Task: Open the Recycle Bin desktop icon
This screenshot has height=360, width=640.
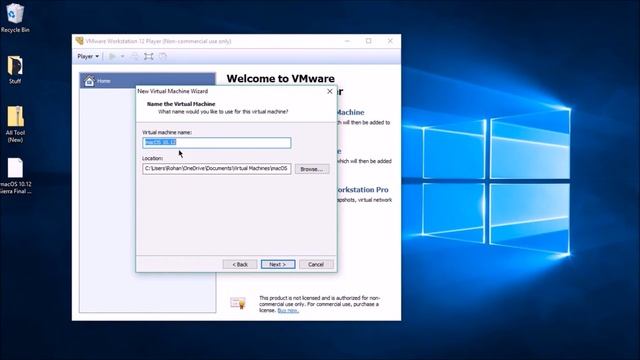Action: tap(15, 18)
